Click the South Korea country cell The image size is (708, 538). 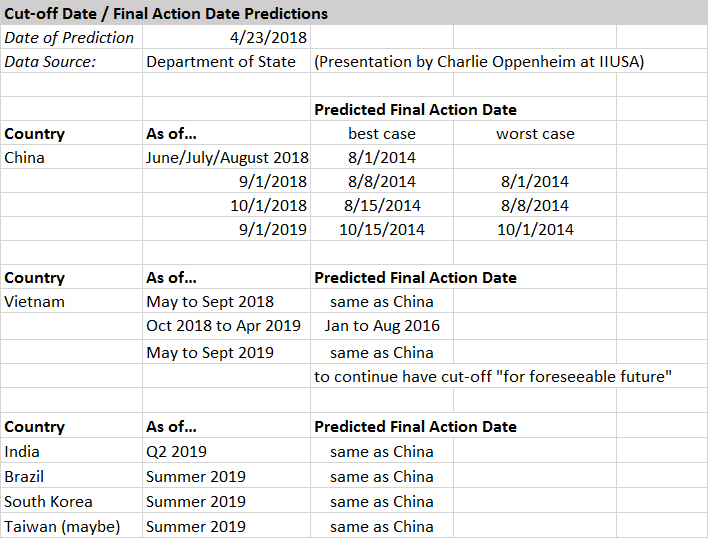(49, 502)
